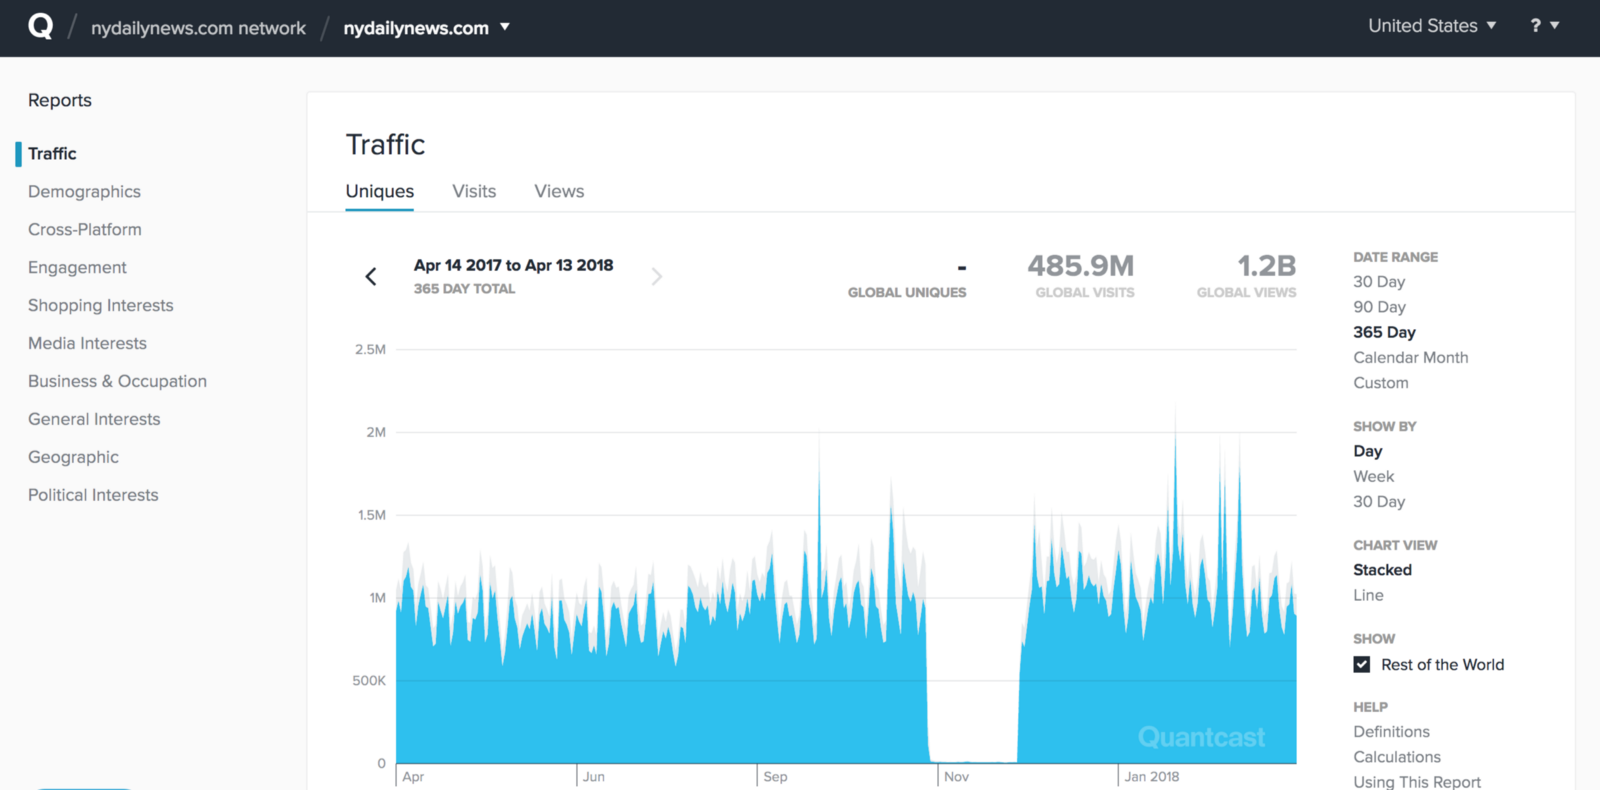Viewport: 1600px width, 790px height.
Task: Switch chart view to Line
Action: tap(1368, 595)
